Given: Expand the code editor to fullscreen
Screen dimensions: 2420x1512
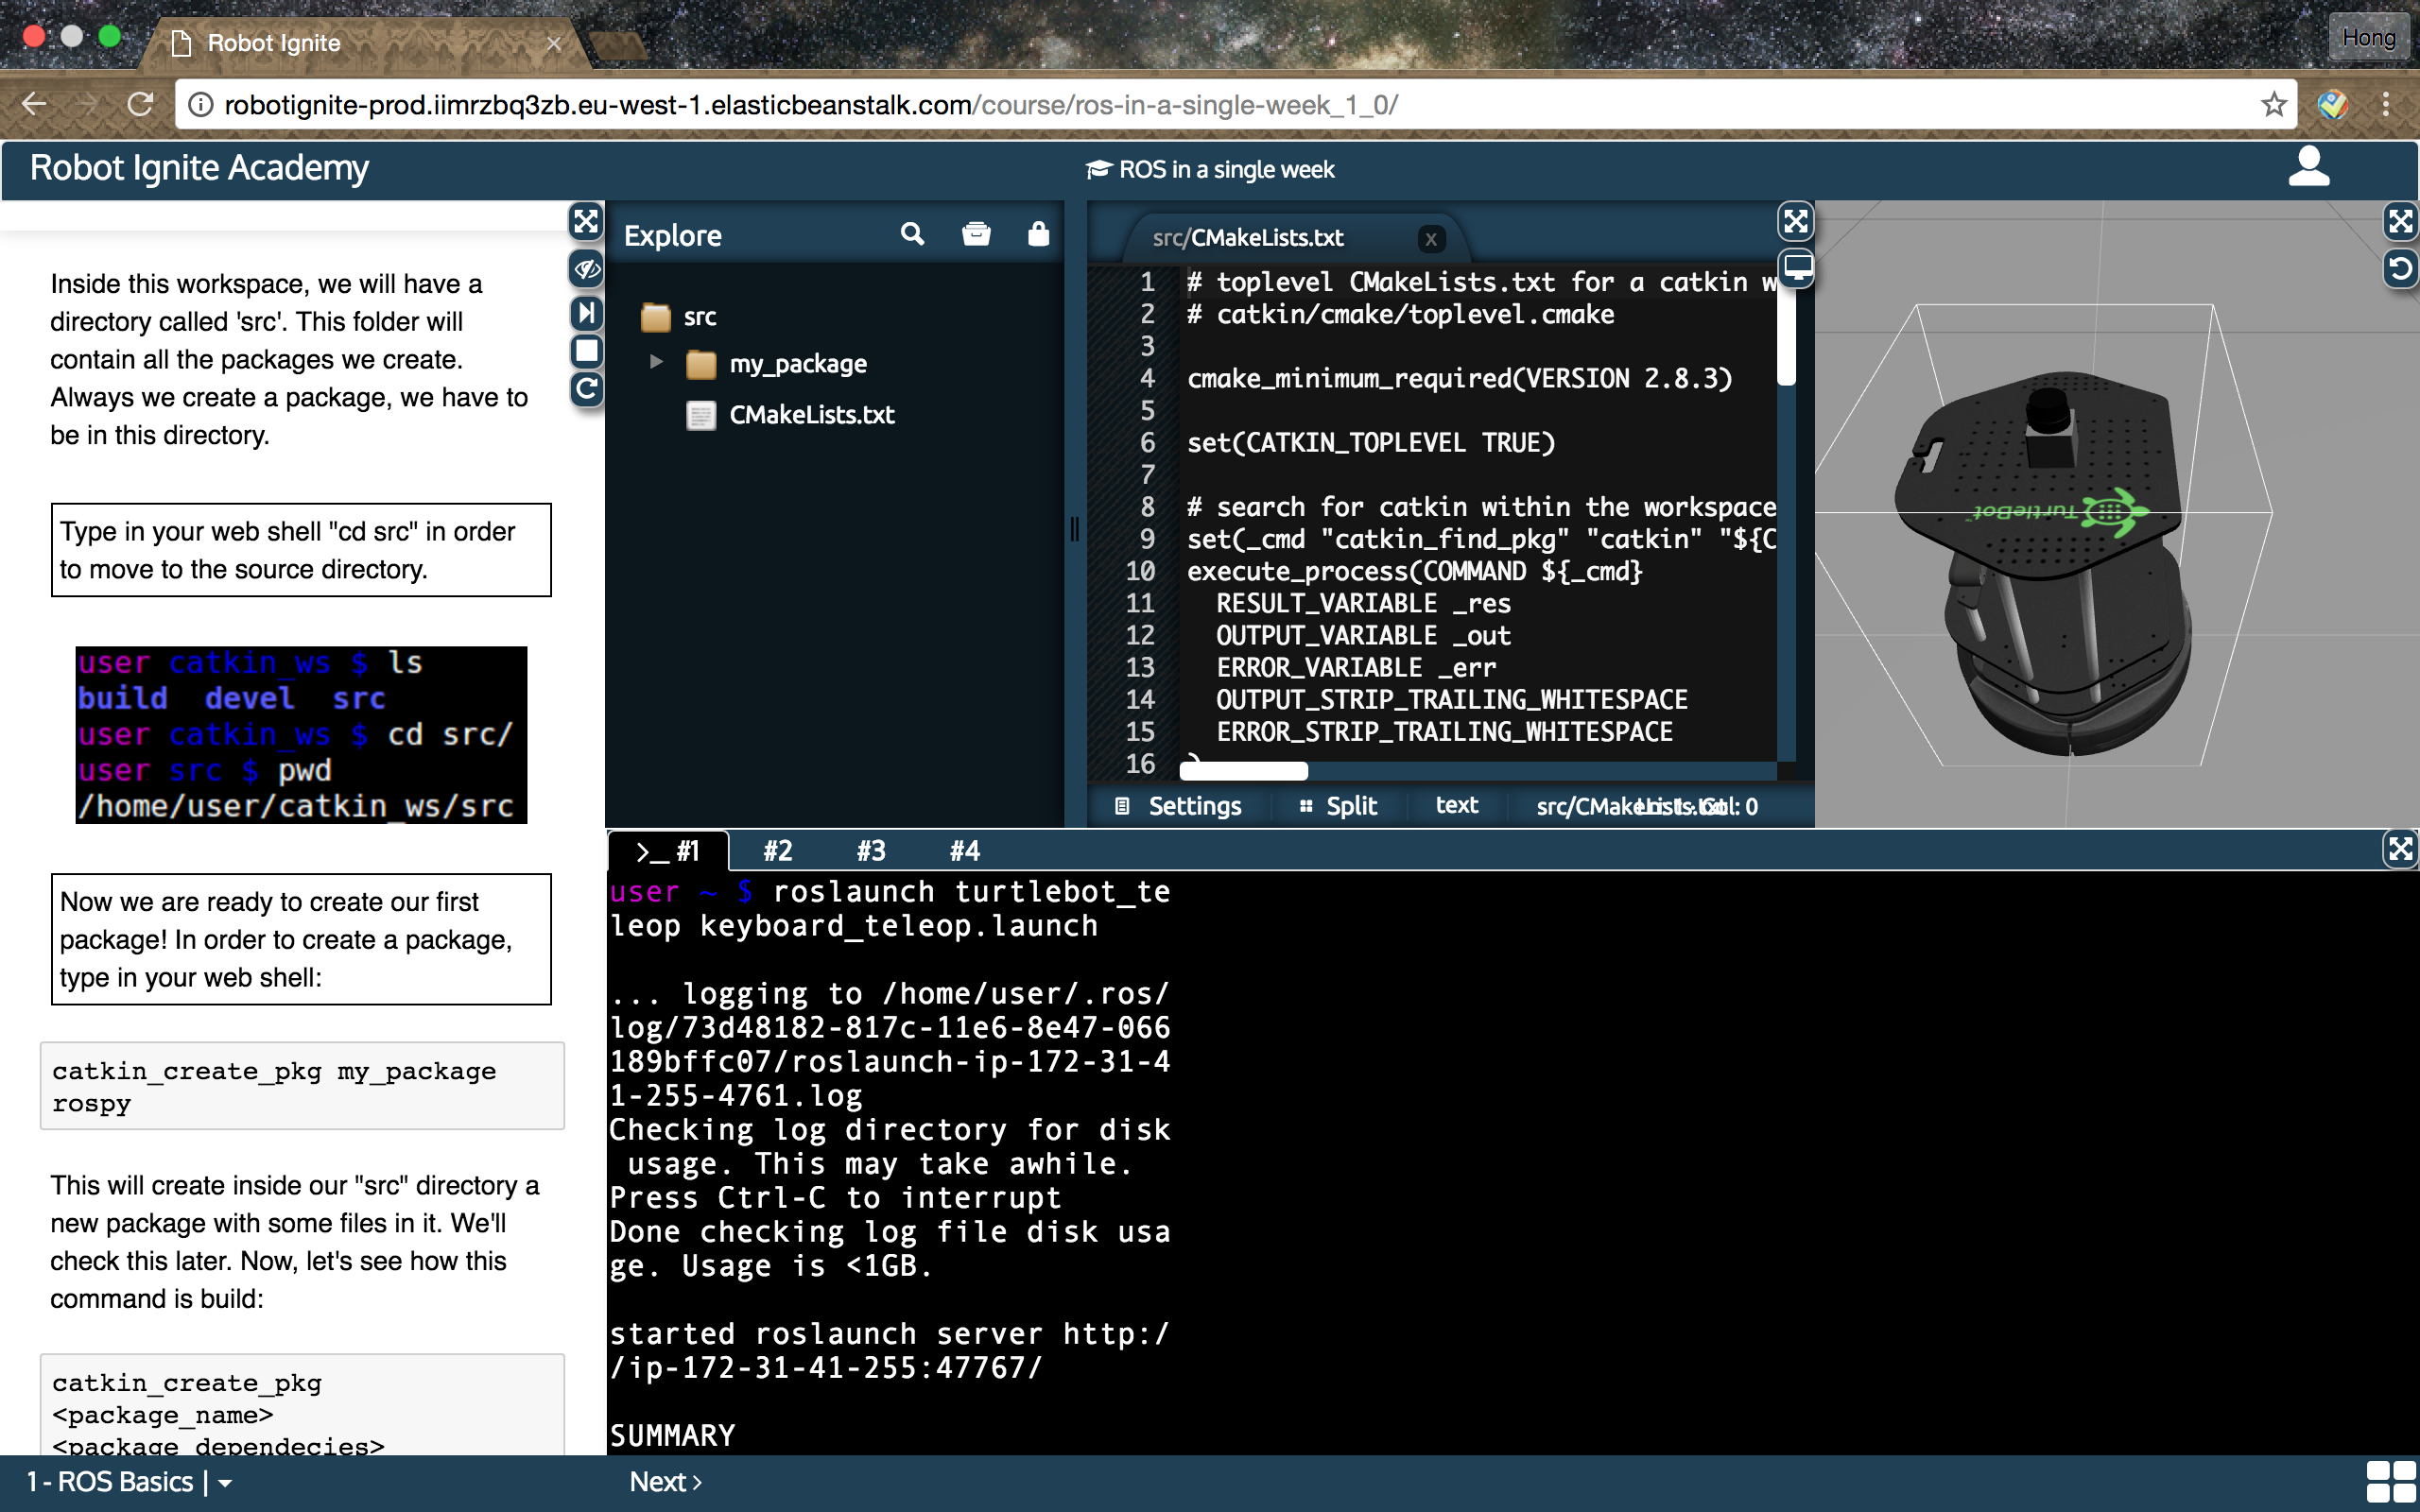Looking at the screenshot, I should click(1796, 221).
